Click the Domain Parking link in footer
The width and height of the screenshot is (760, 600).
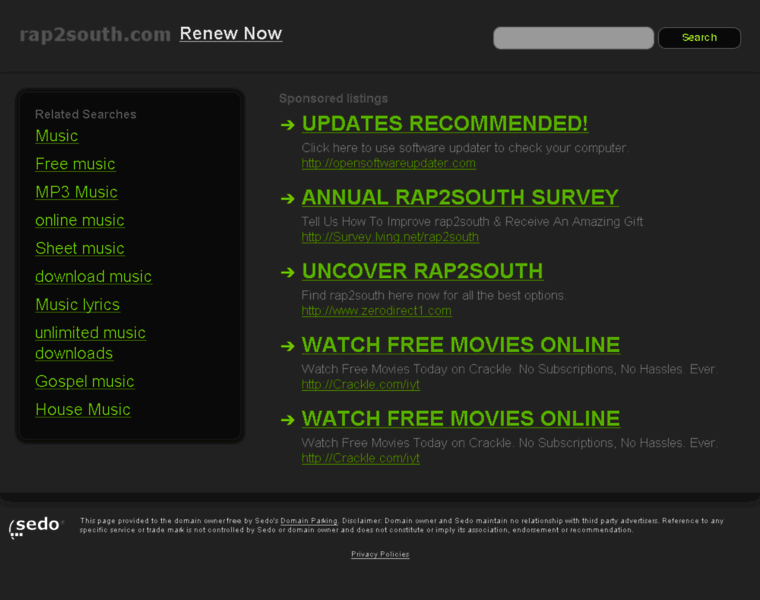pyautogui.click(x=309, y=521)
